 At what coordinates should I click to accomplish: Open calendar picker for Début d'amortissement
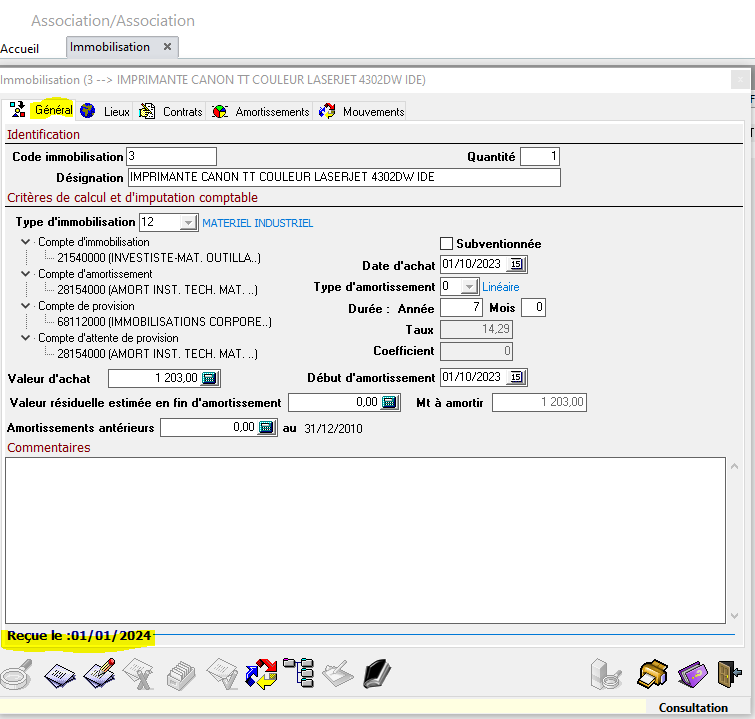pyautogui.click(x=516, y=377)
